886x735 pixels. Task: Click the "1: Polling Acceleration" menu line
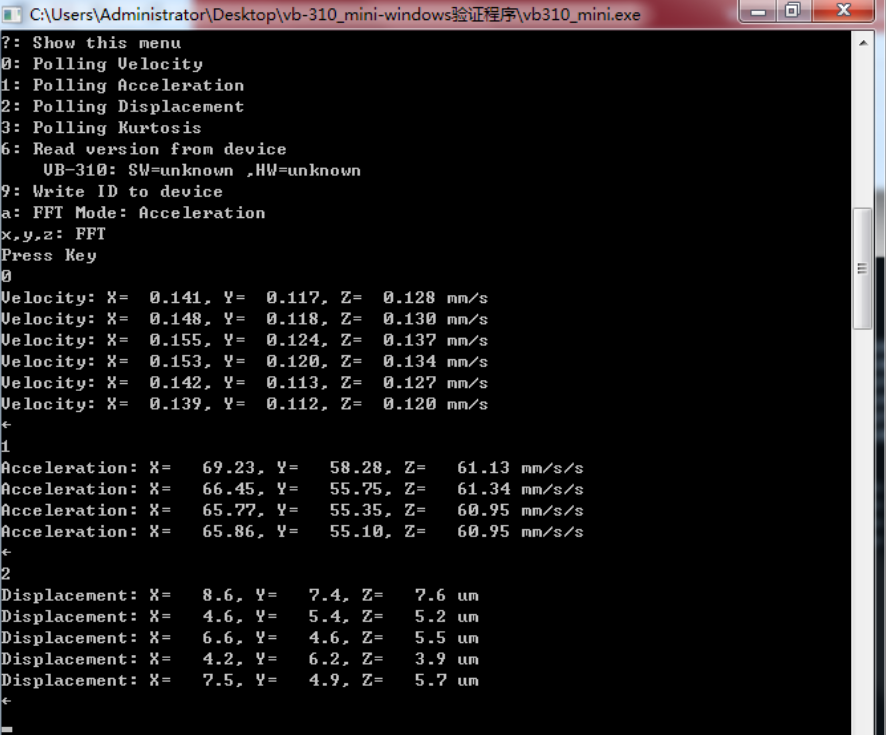coord(122,85)
